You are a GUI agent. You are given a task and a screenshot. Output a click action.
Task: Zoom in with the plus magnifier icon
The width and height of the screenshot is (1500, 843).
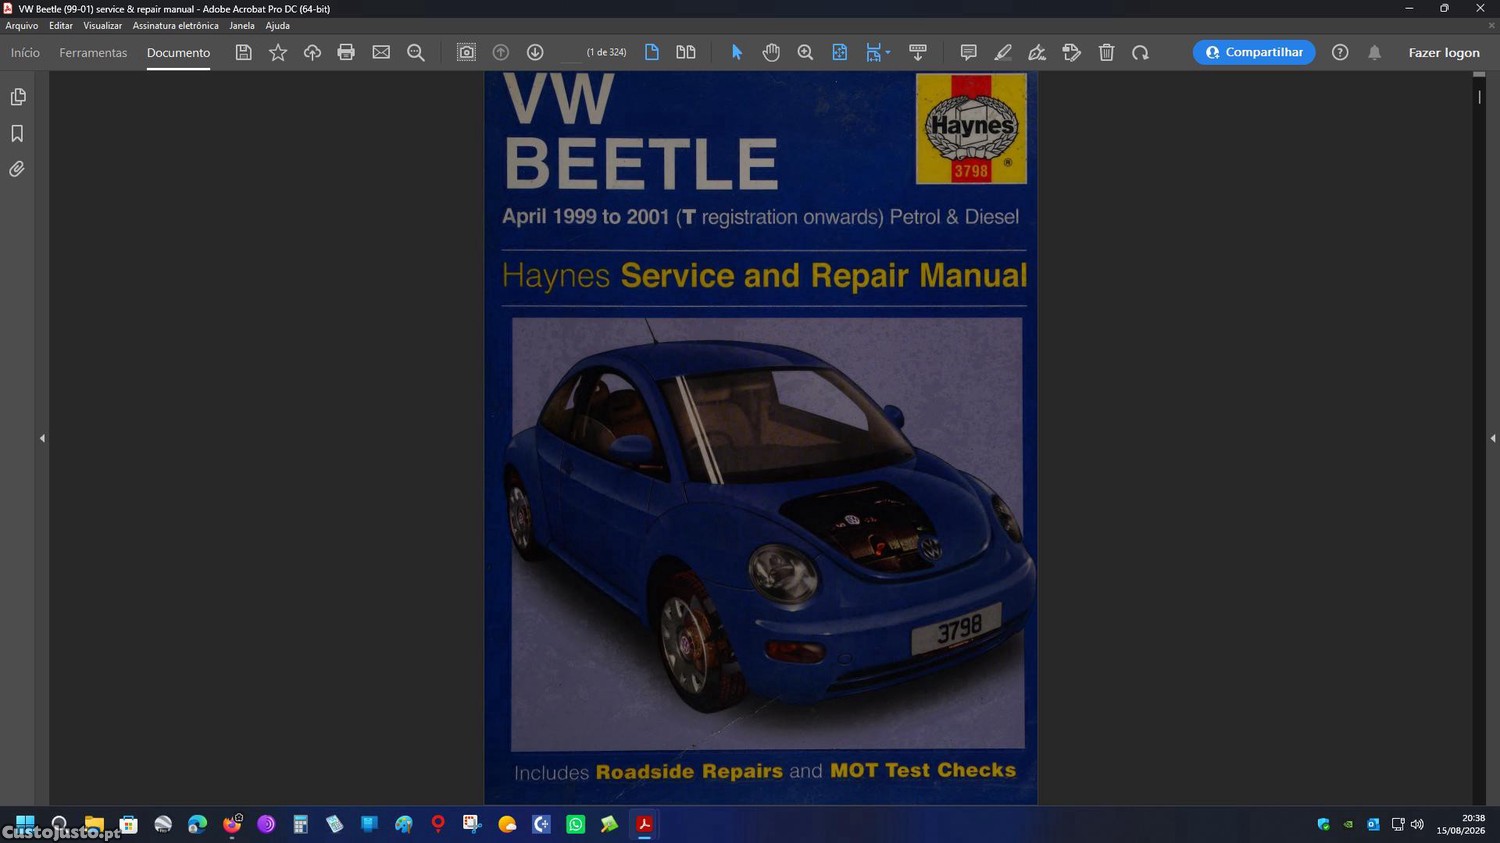[805, 52]
